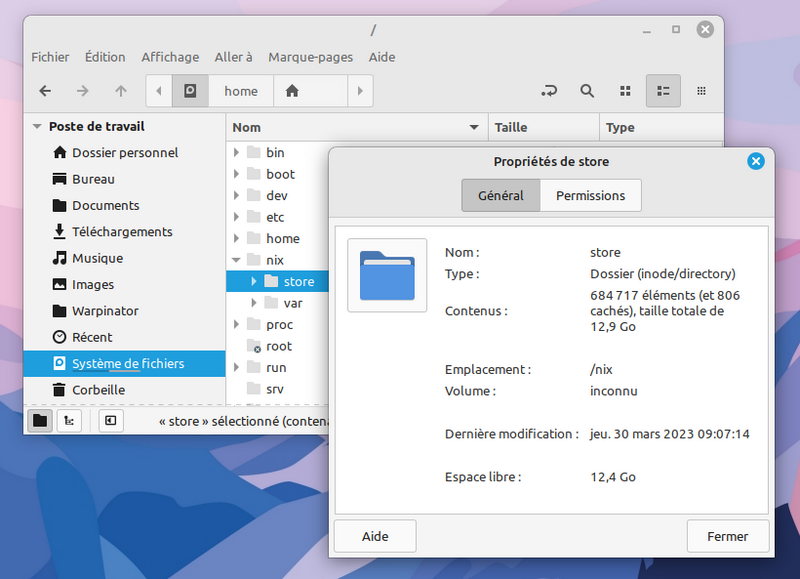
Task: Hide the sidebar using bottom bar button
Action: tap(110, 421)
